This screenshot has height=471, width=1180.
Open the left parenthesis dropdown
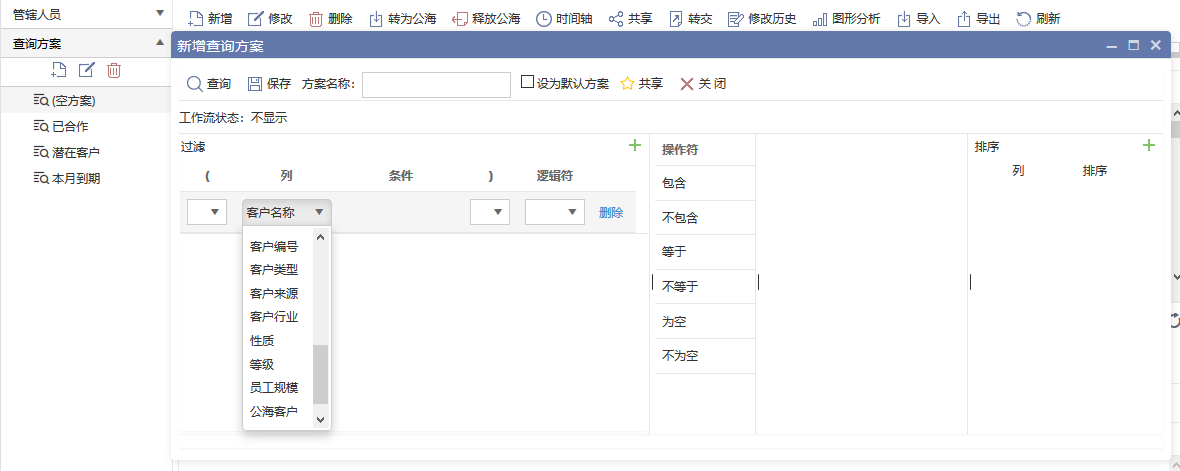click(207, 212)
